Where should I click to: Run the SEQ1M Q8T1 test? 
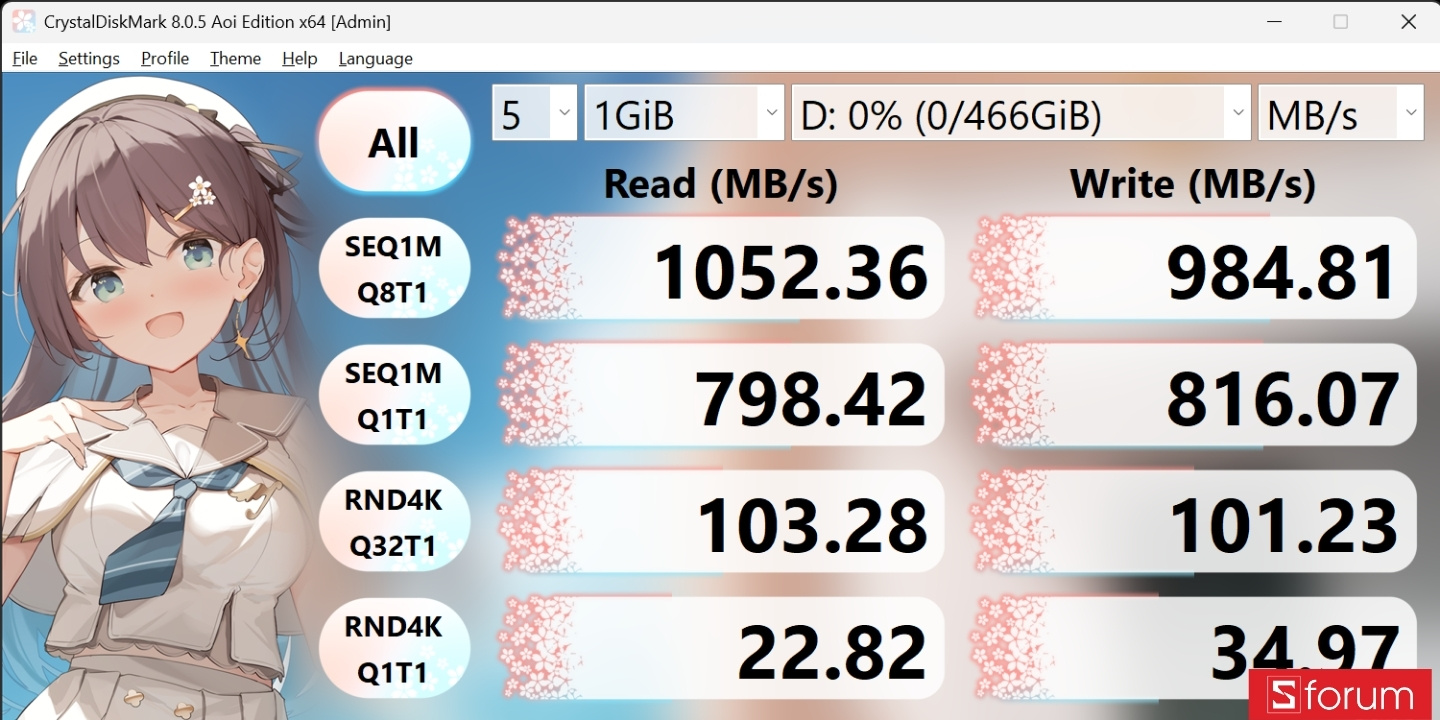click(x=394, y=268)
